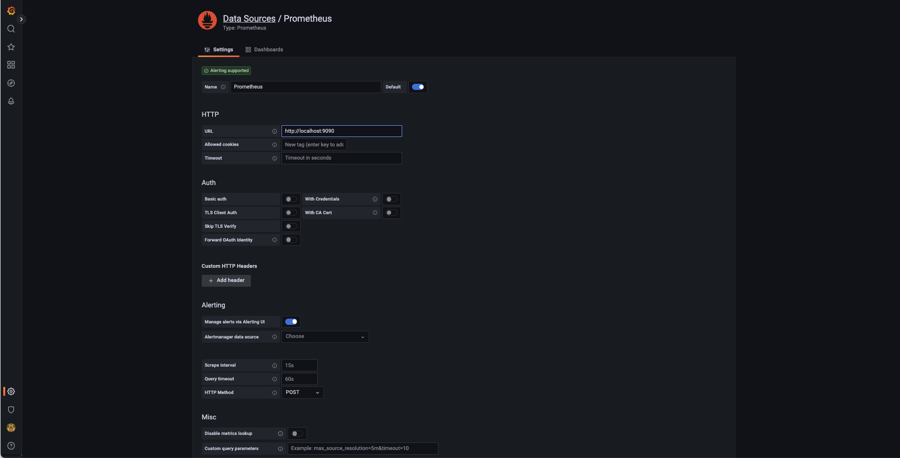Screen dimensions: 900x458
Task: Click the Custom HTTP Headers label
Action: tap(230, 266)
